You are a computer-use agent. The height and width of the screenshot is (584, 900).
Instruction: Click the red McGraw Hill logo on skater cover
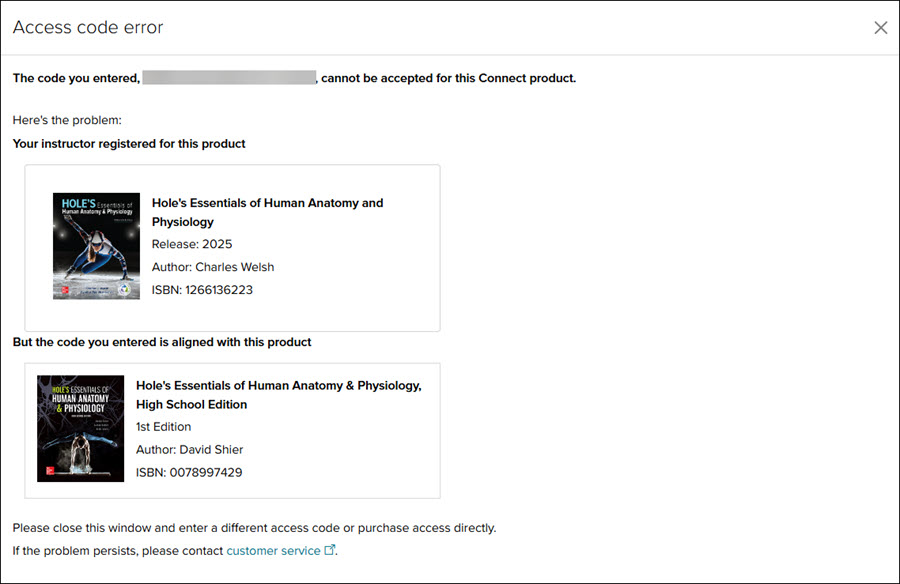tap(65, 290)
